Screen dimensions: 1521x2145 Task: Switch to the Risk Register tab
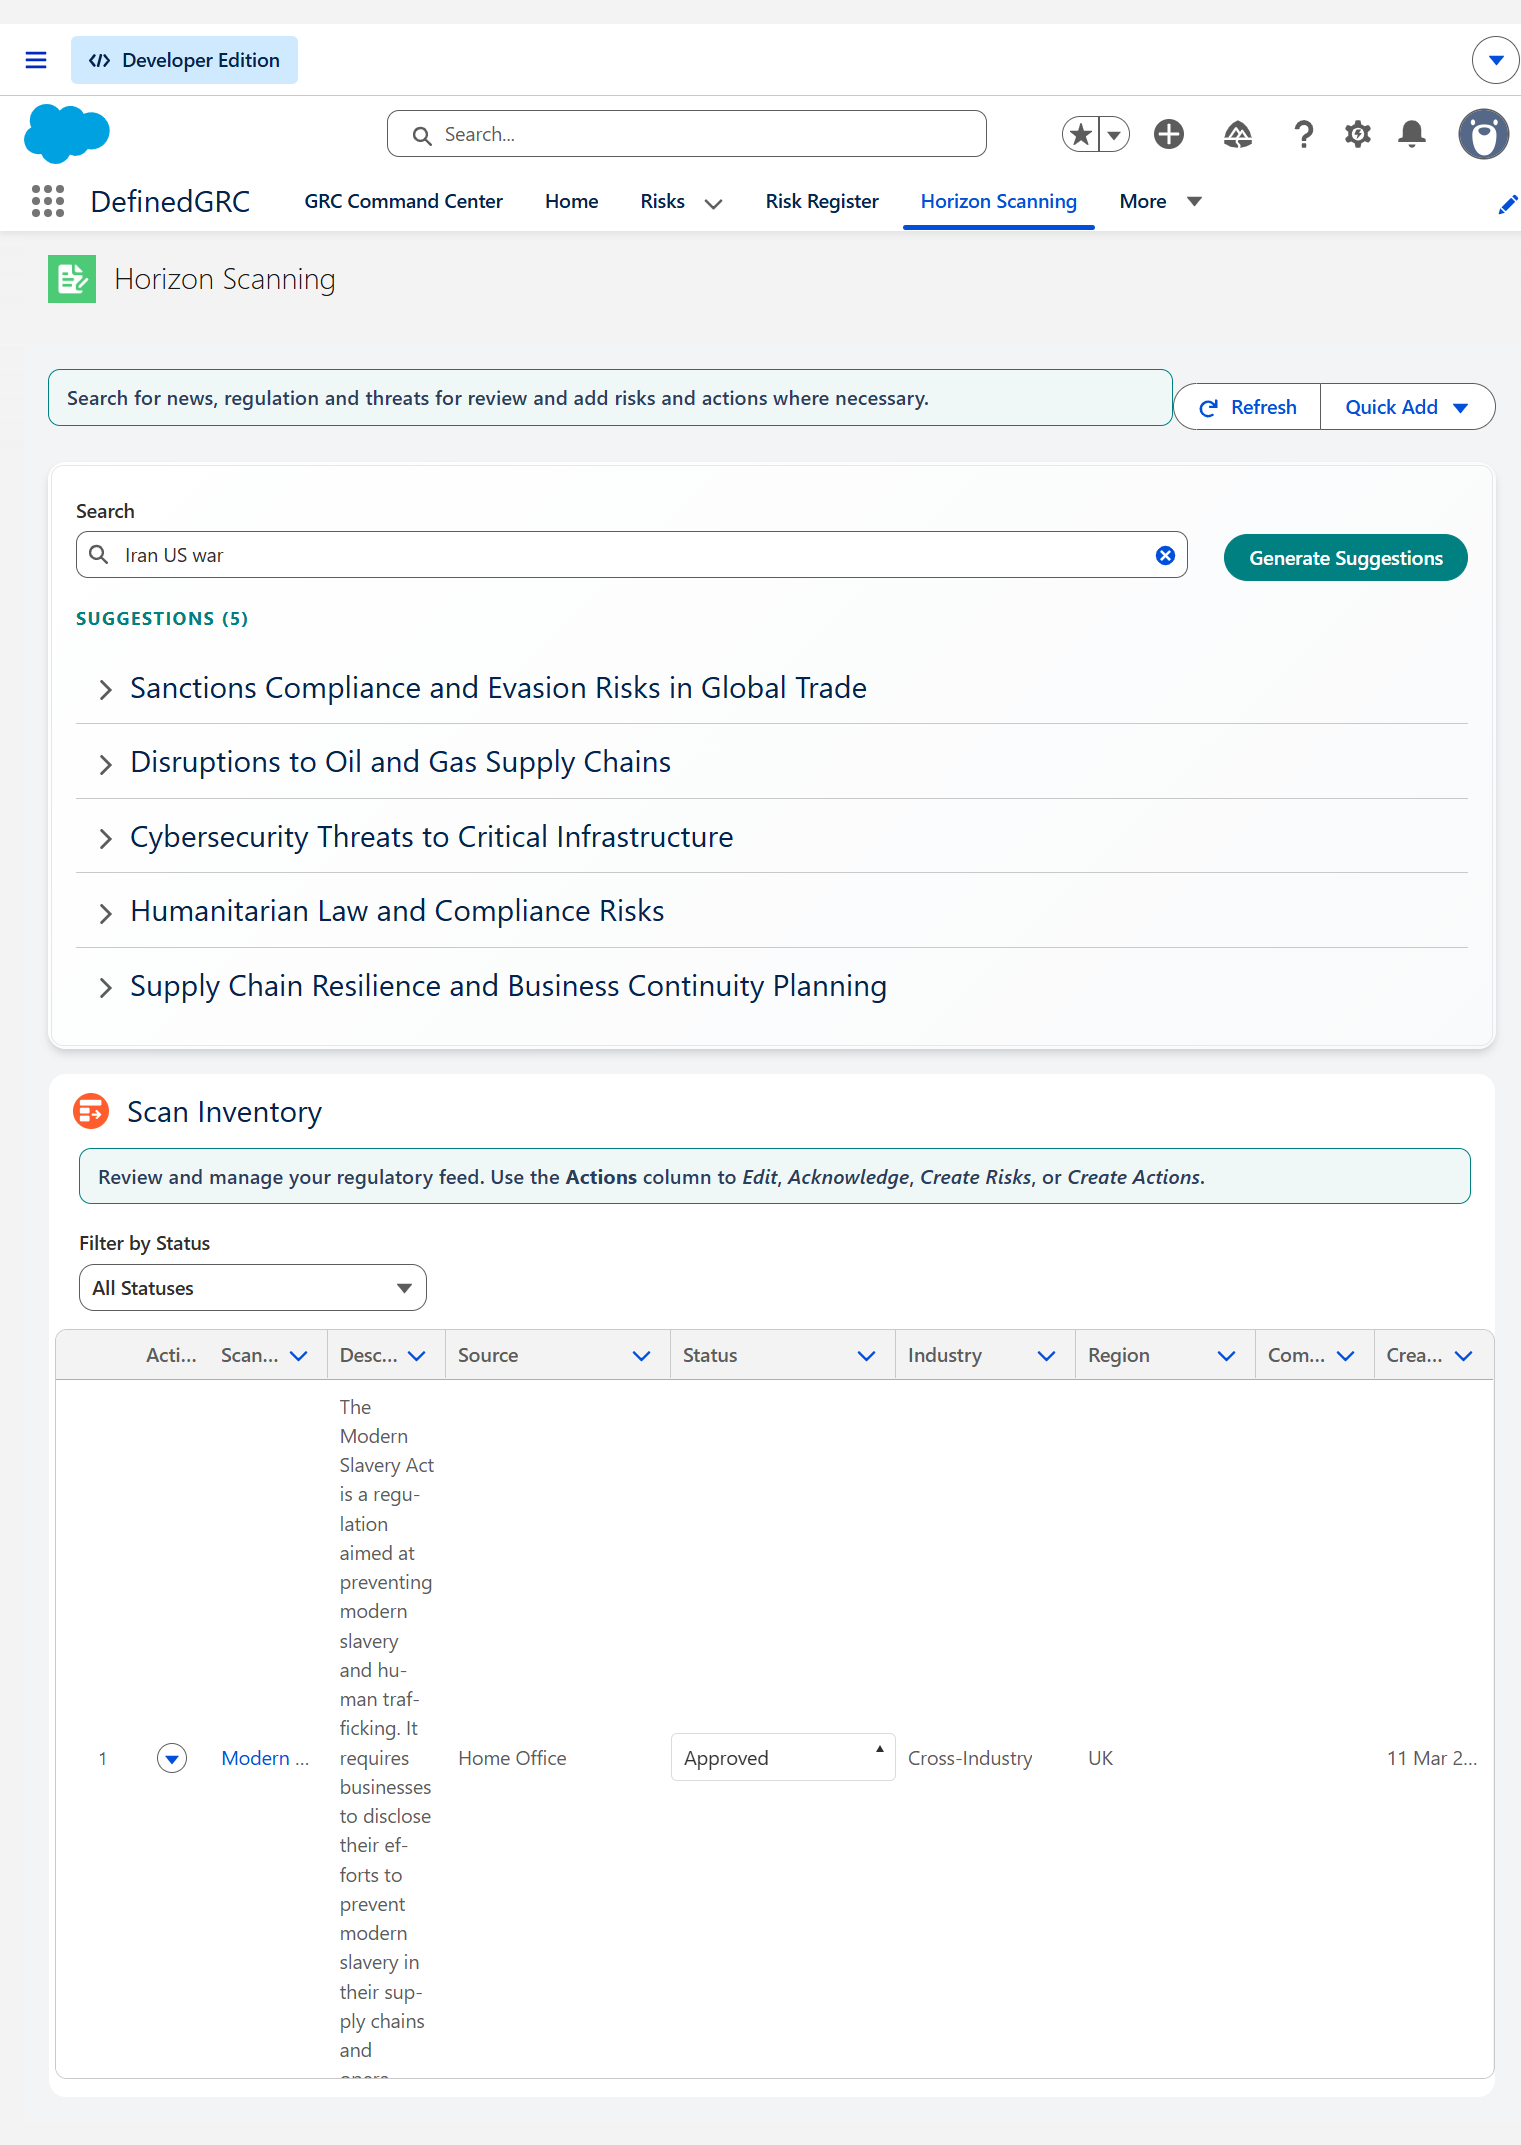coord(822,201)
